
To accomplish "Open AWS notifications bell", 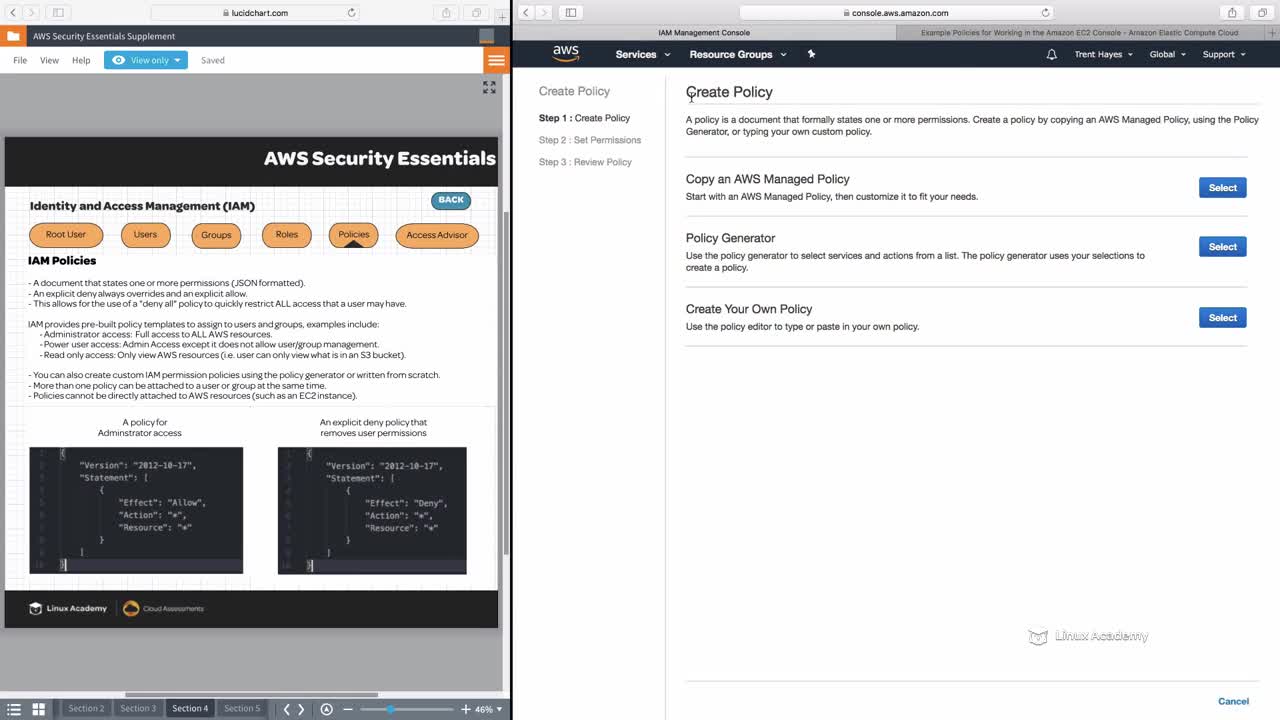I will 1051,54.
